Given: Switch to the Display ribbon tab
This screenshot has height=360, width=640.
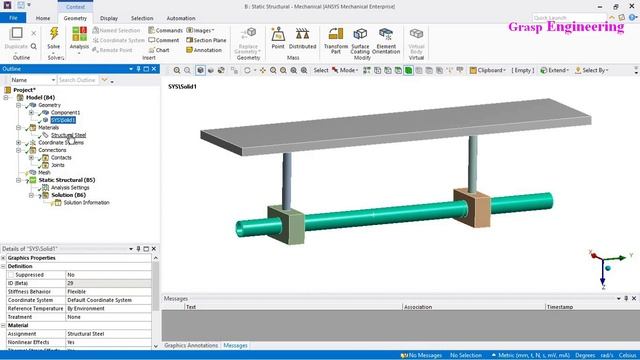Looking at the screenshot, I should pos(109,18).
